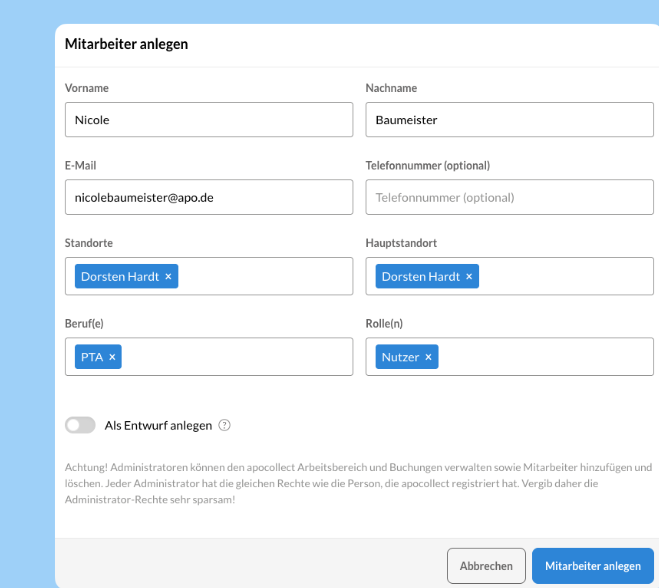
Task: Select the E-Mail input field
Action: click(x=208, y=197)
